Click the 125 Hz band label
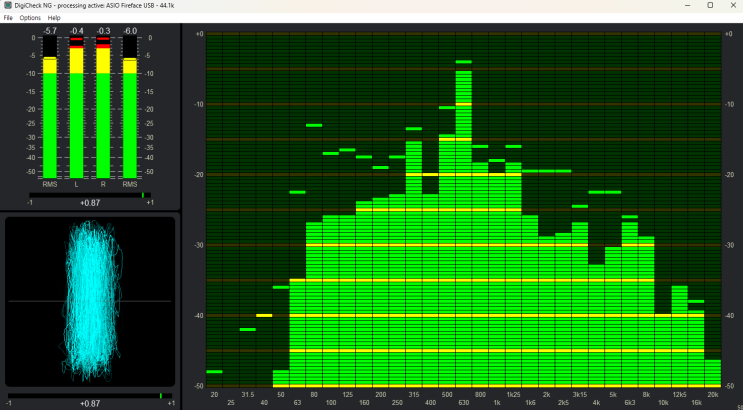The width and height of the screenshot is (743, 410). (347, 395)
